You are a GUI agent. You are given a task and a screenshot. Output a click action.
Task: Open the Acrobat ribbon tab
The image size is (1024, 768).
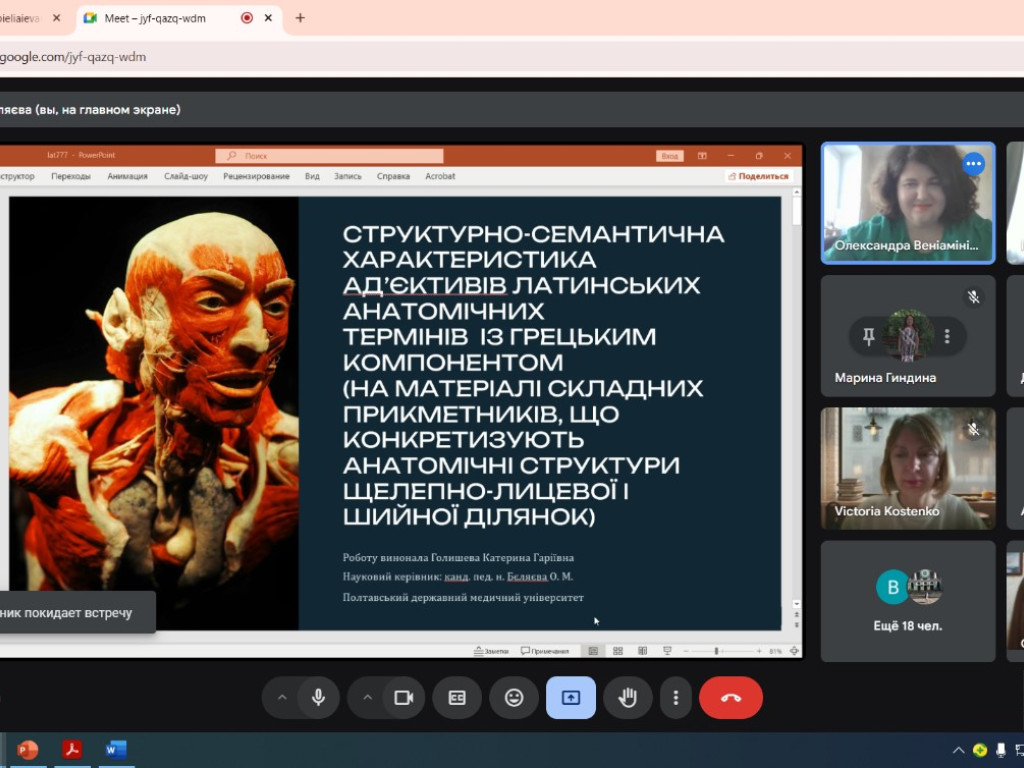tap(440, 176)
